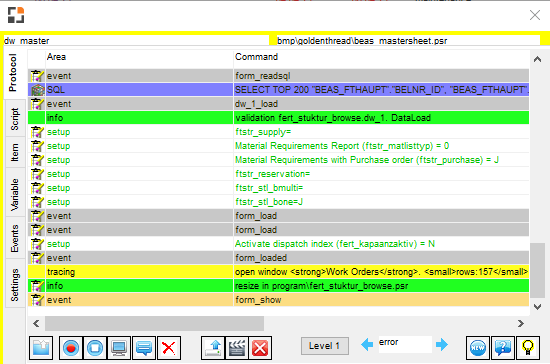
Task: Click the icon beside Activate dispatch index row
Action: pyautogui.click(x=37, y=244)
